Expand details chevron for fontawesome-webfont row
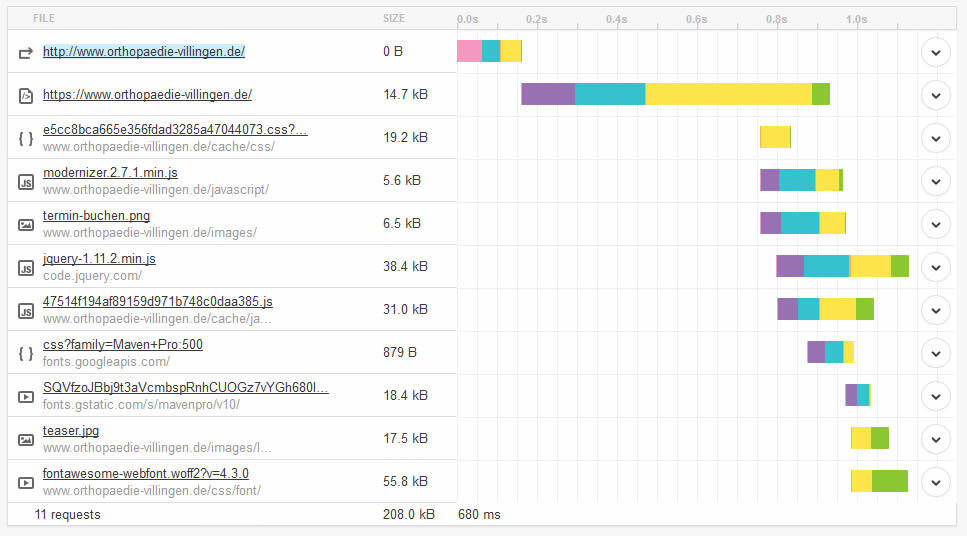The image size is (967, 536). tap(936, 482)
